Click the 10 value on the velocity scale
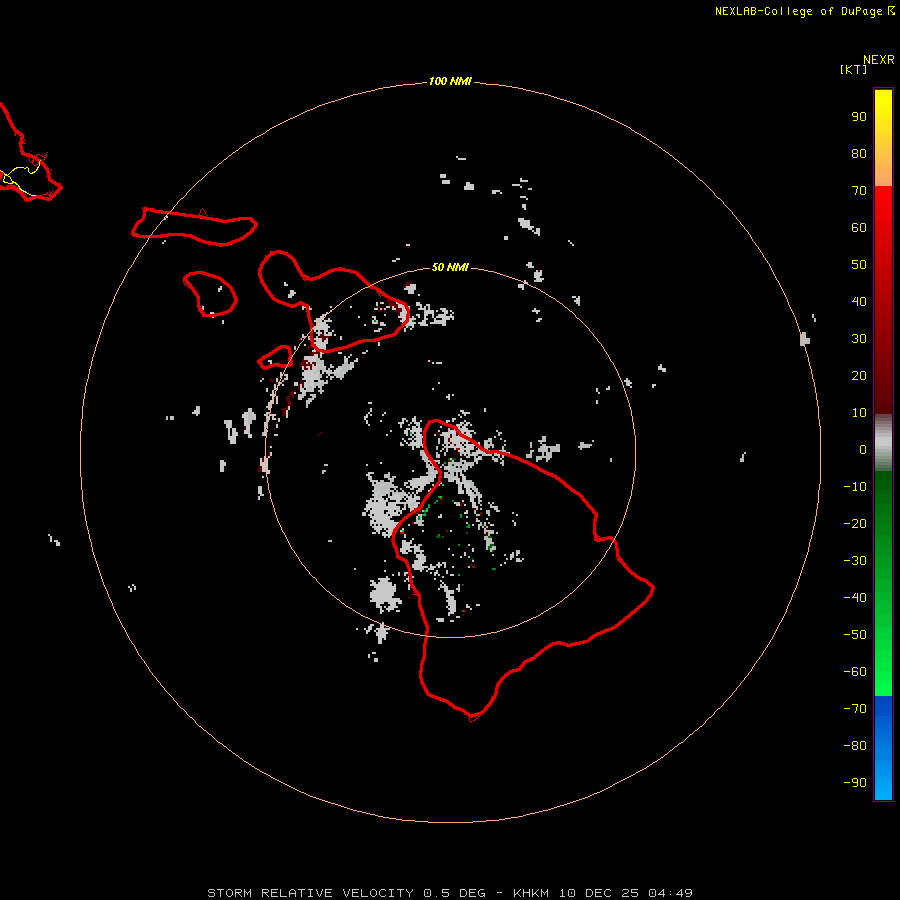Image resolution: width=900 pixels, height=900 pixels. coord(859,413)
